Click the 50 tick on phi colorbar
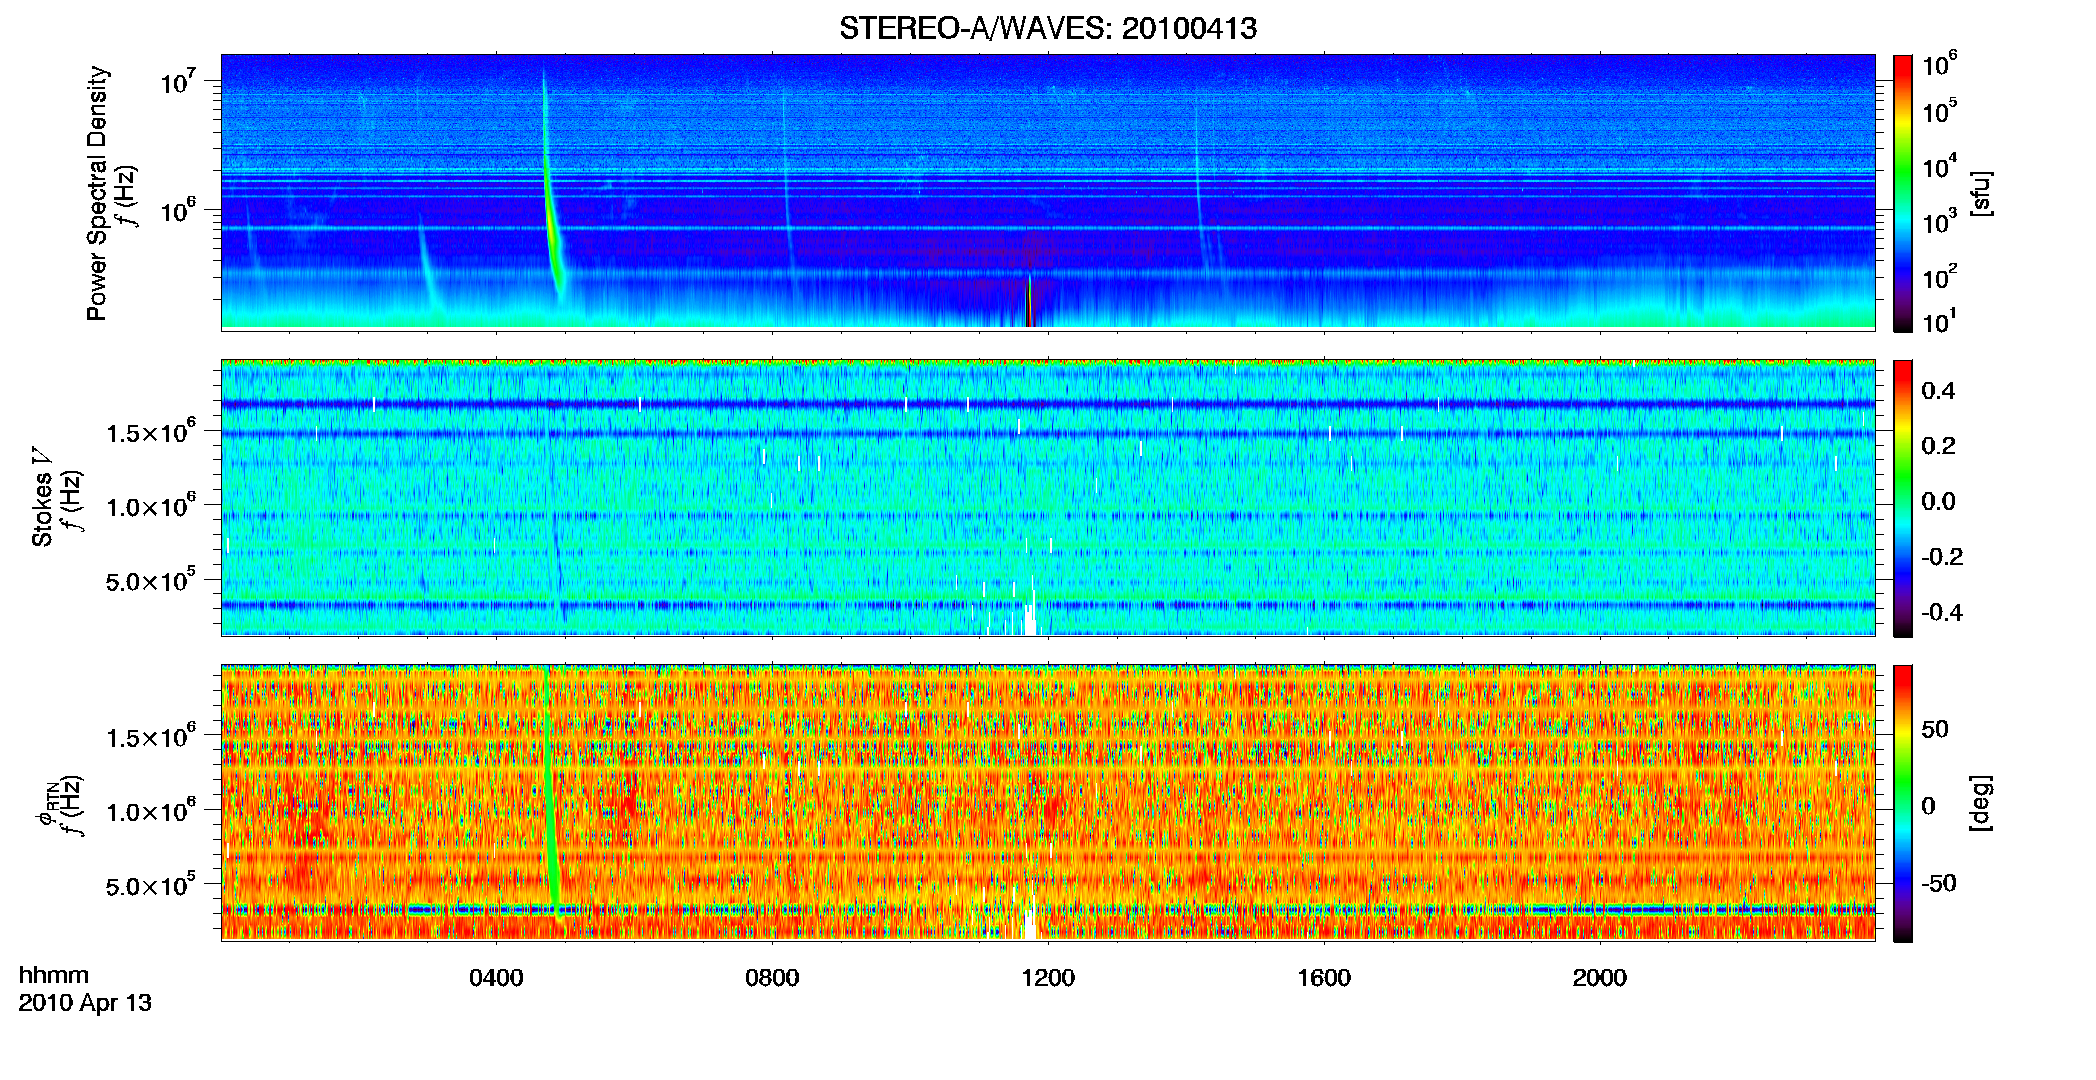Viewport: 2096px width, 1080px height. [1934, 729]
